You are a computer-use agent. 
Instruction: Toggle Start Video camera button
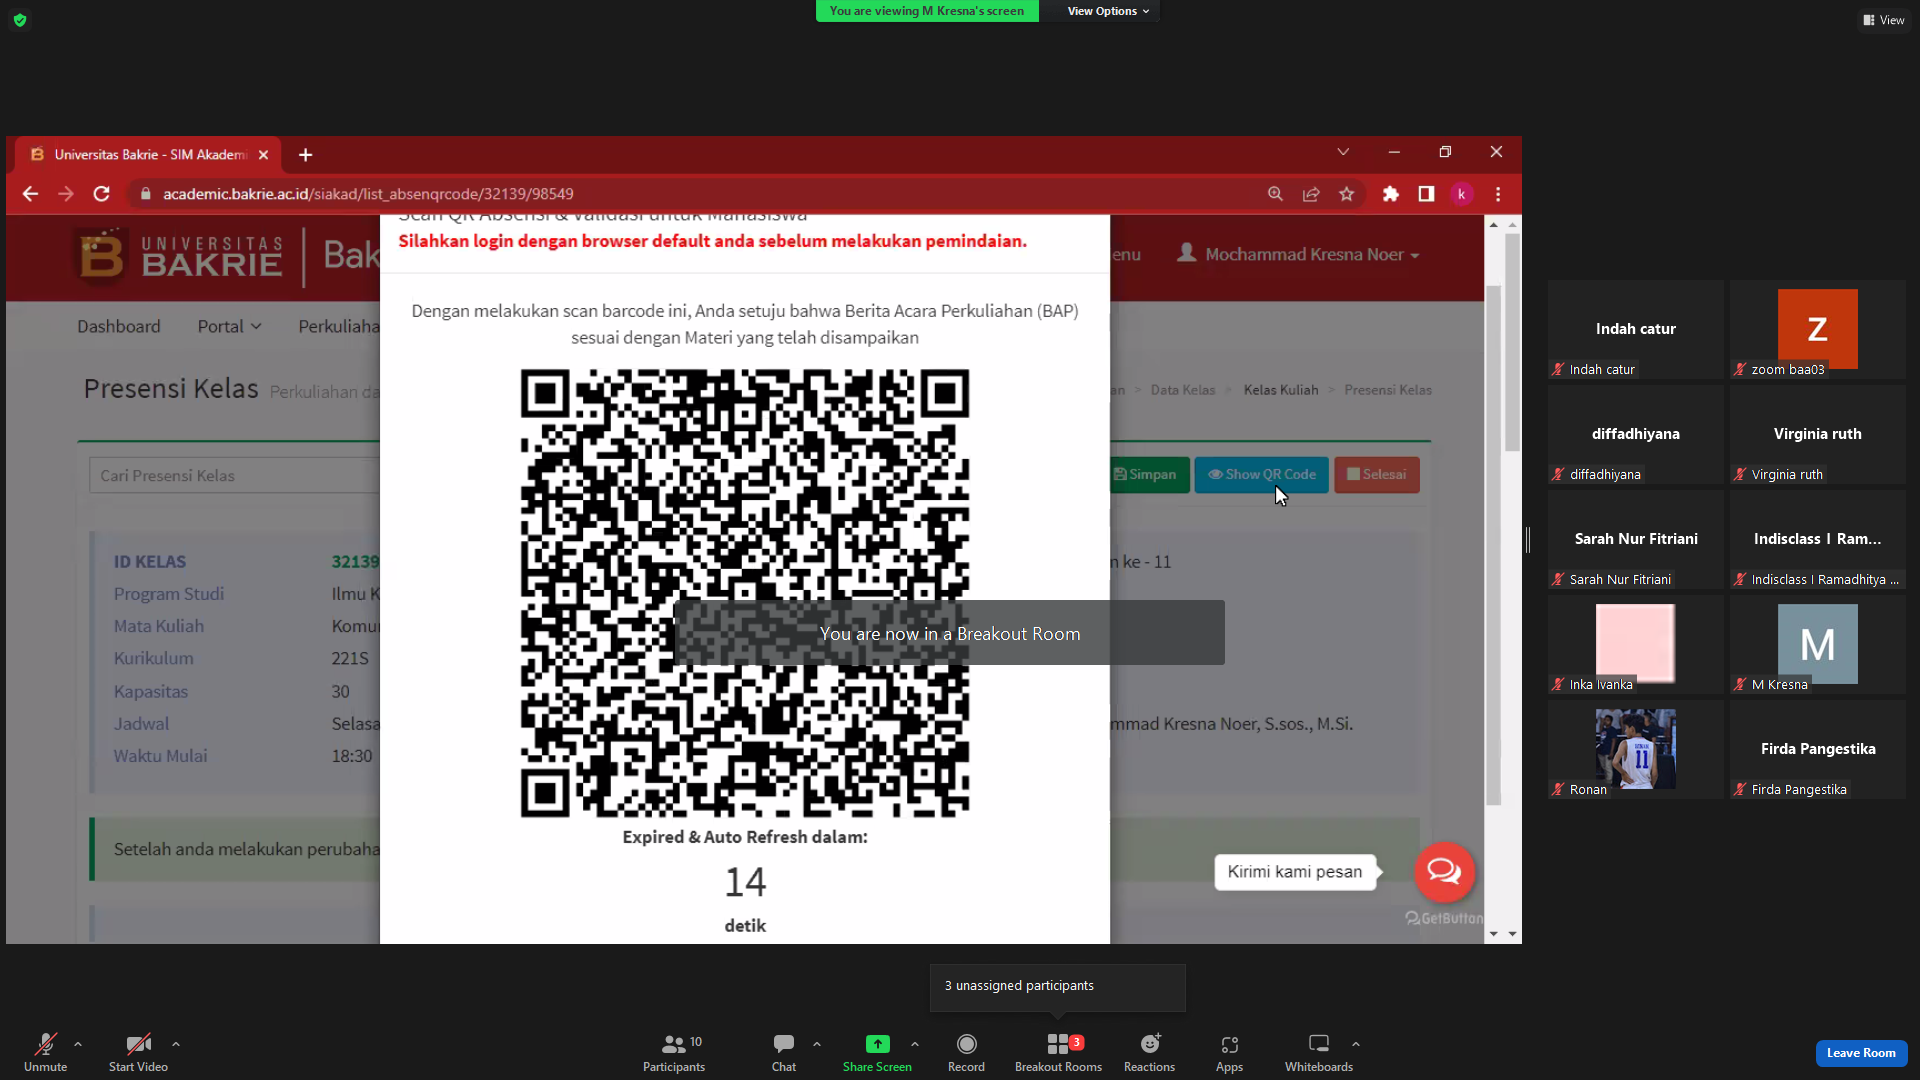pyautogui.click(x=138, y=1052)
